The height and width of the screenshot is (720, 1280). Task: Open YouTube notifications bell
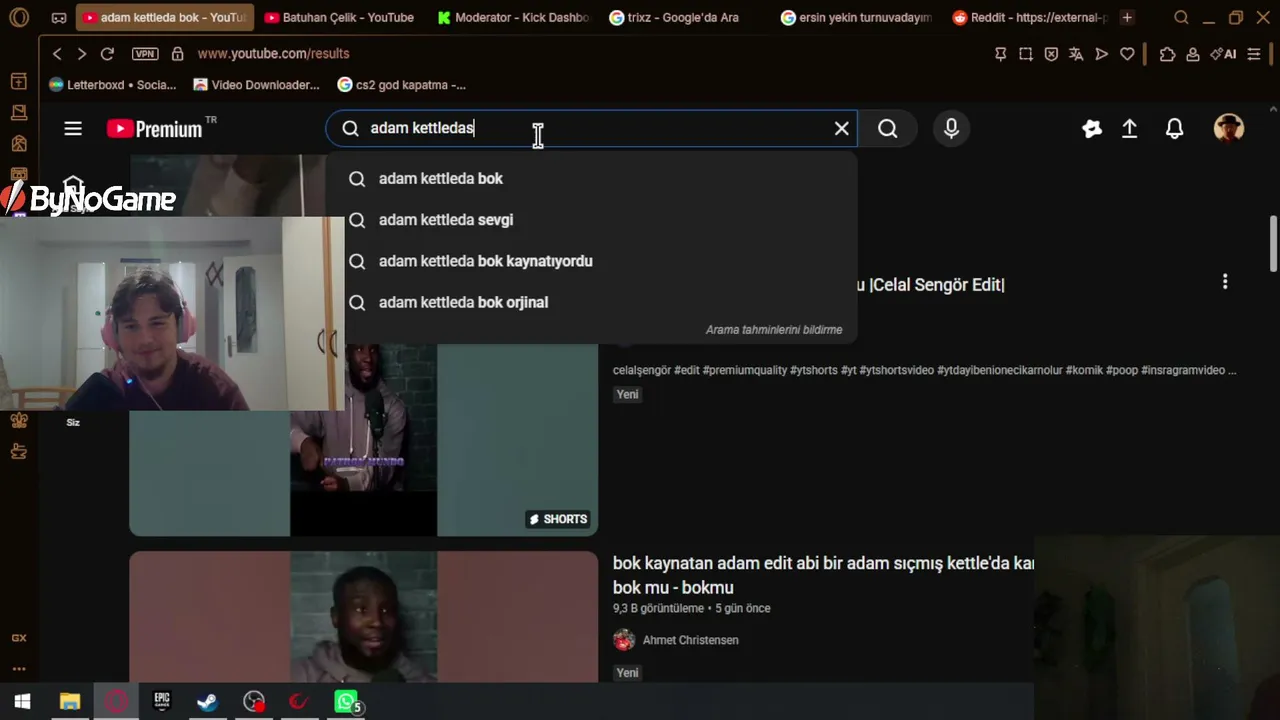pos(1175,128)
